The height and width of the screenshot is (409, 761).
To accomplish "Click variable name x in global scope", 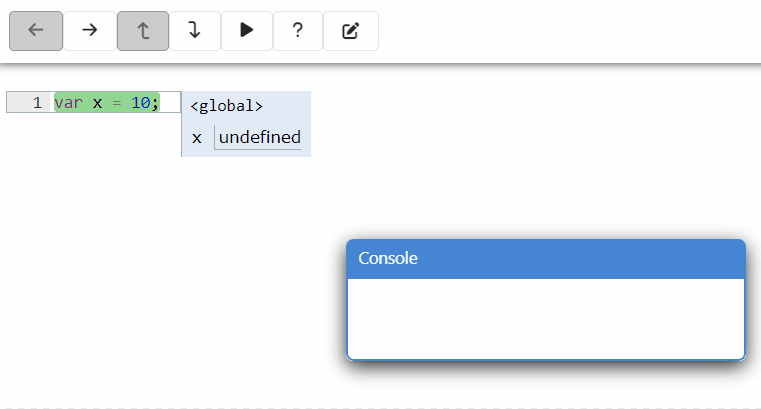I will pos(197,138).
